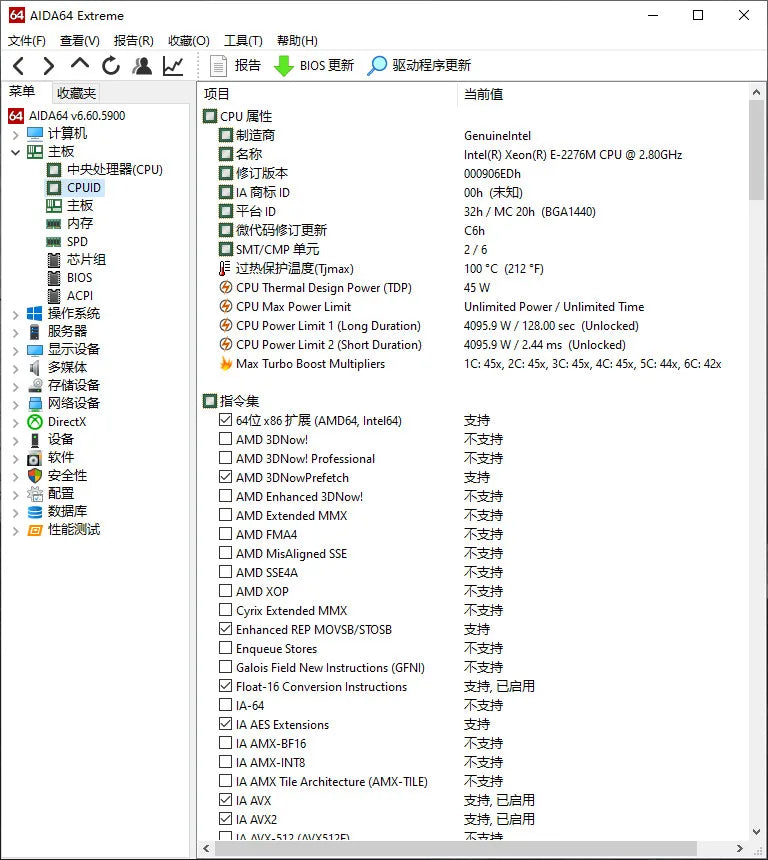Viewport: 768px width, 860px height.
Task: Click the magnifier 驱动程序更新 icon
Action: pyautogui.click(x=377, y=66)
